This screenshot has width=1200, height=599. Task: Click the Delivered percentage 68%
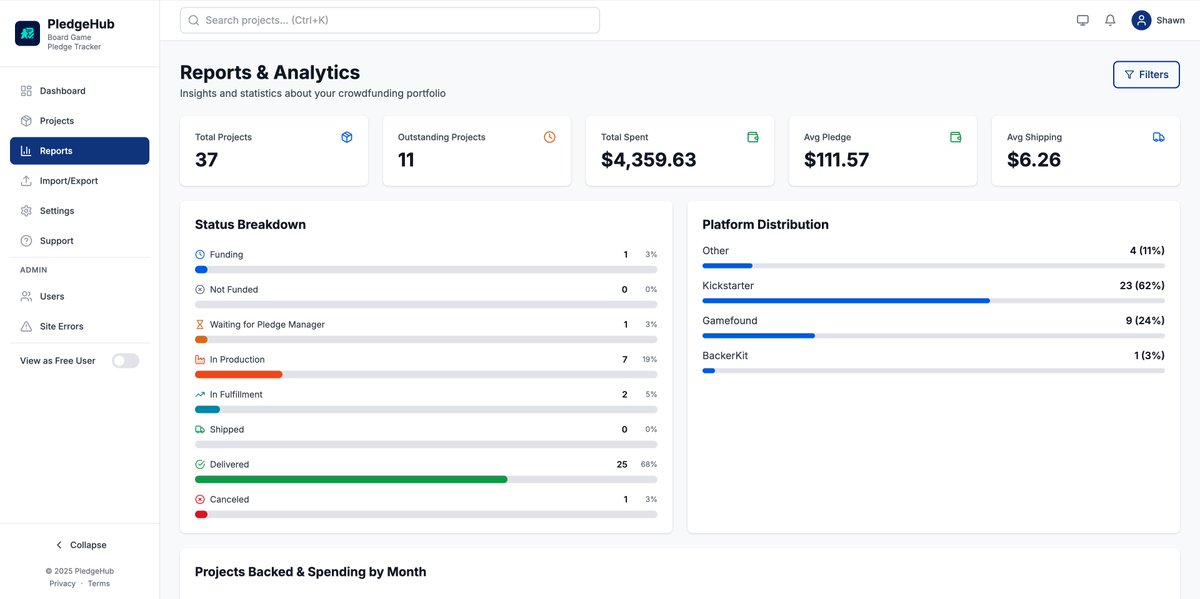click(649, 465)
